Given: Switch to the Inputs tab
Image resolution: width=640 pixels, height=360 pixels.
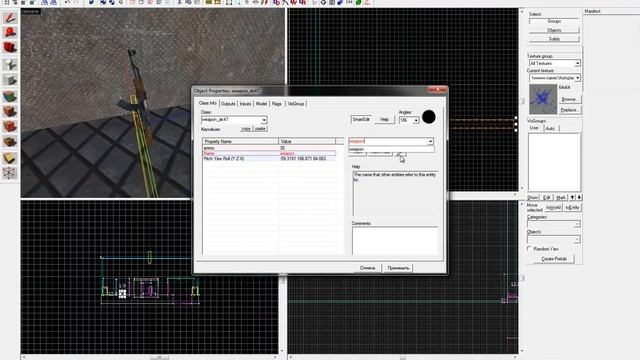Looking at the screenshot, I should (245, 104).
